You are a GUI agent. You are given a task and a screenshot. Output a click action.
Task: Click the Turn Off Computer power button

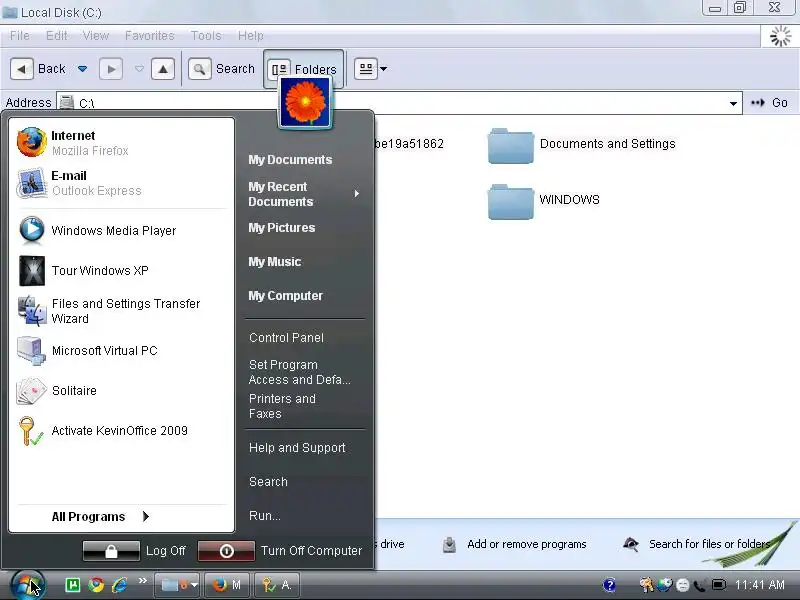coord(226,551)
